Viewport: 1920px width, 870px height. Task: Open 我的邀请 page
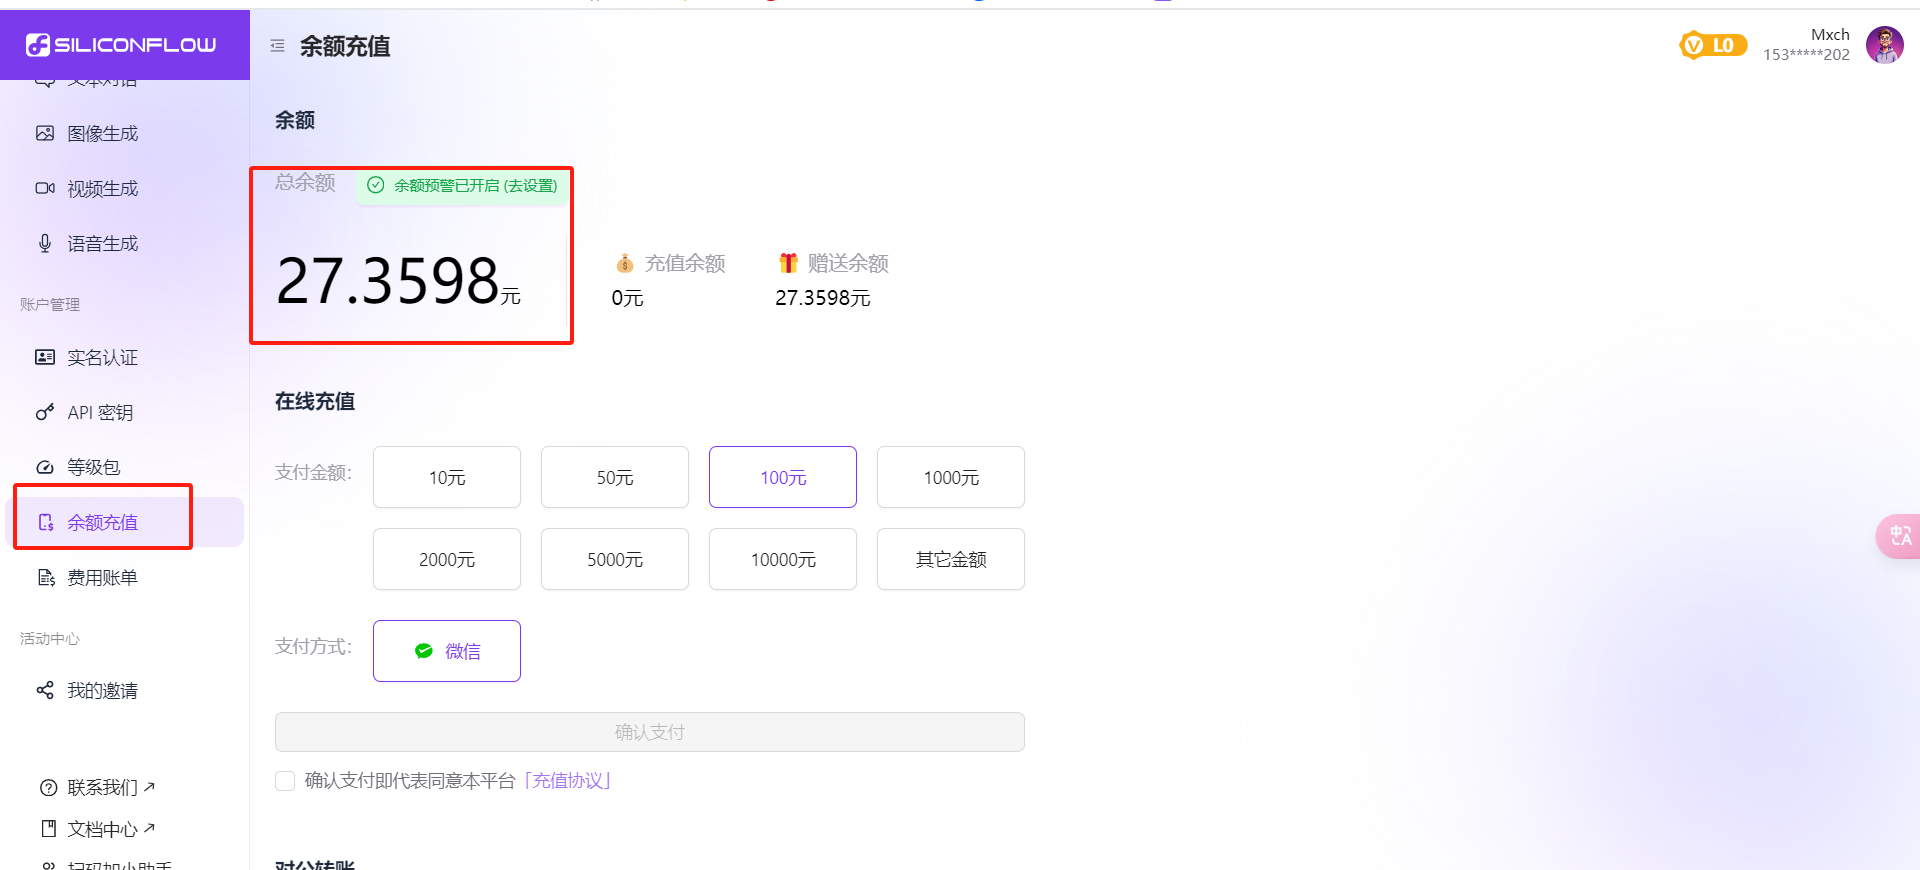point(102,691)
